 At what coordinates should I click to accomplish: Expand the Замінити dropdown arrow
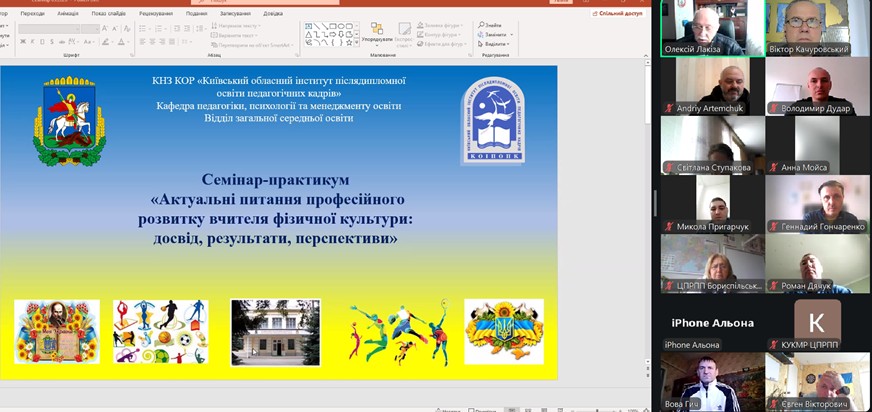(x=510, y=35)
